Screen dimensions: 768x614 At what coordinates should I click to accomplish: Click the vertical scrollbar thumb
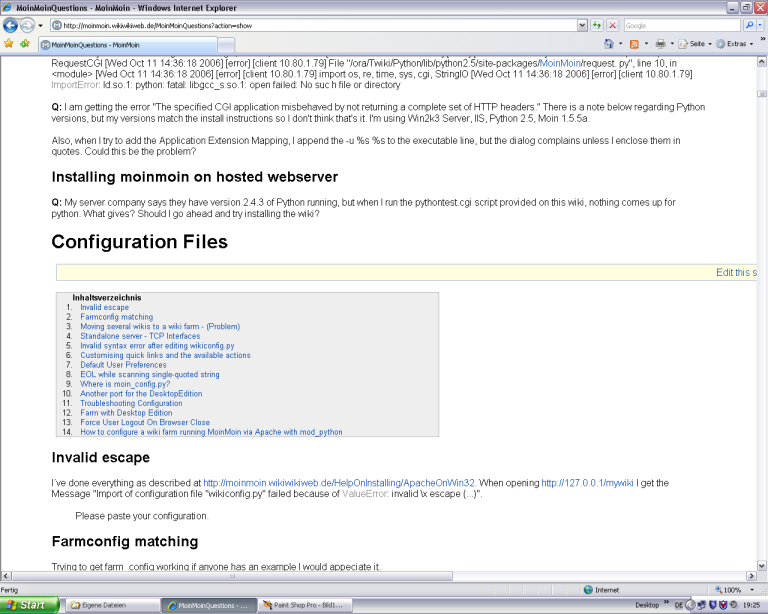pyautogui.click(x=762, y=94)
